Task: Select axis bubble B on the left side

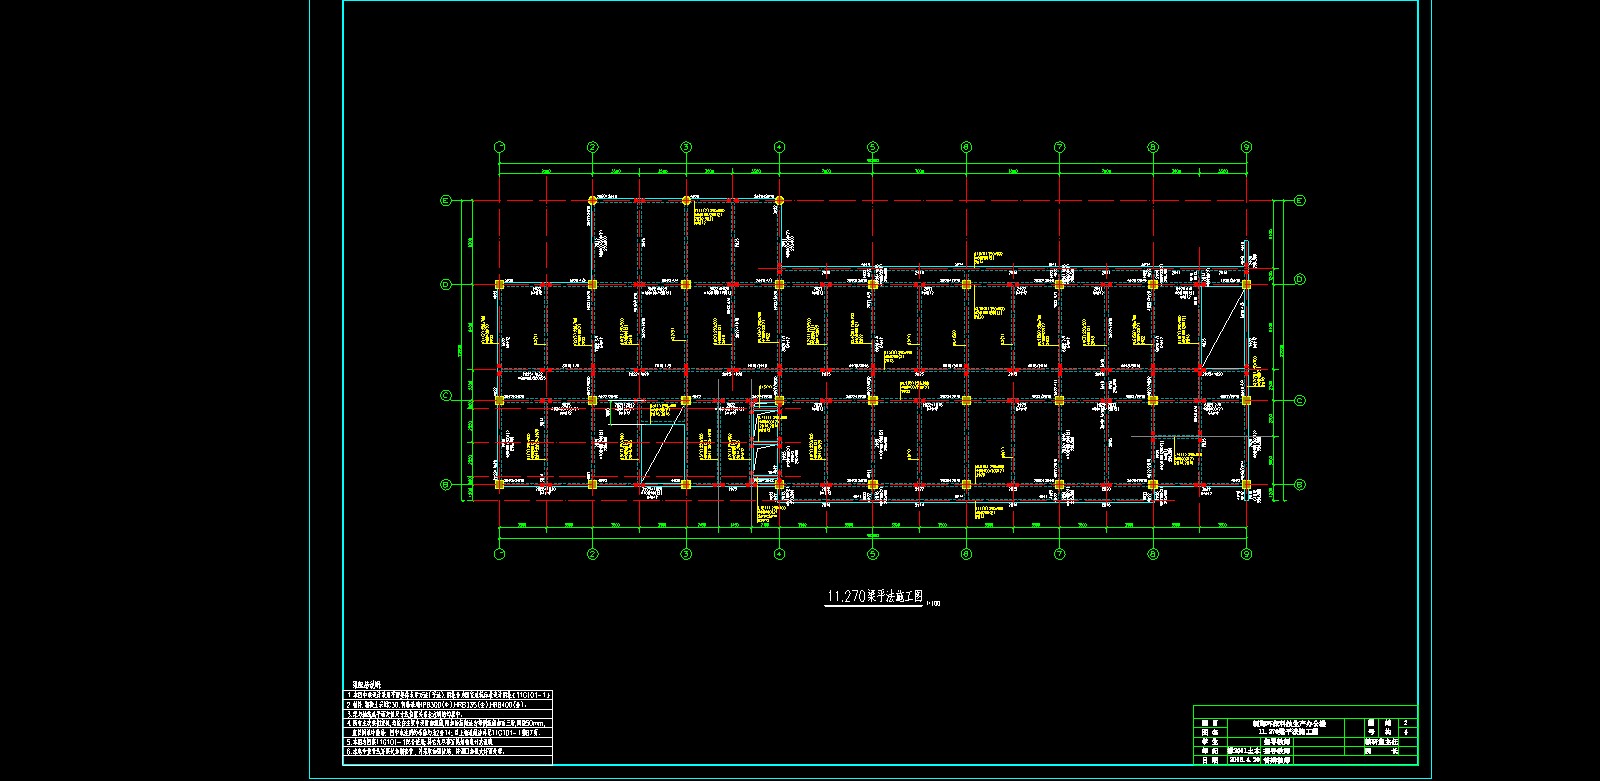Action: [x=446, y=485]
